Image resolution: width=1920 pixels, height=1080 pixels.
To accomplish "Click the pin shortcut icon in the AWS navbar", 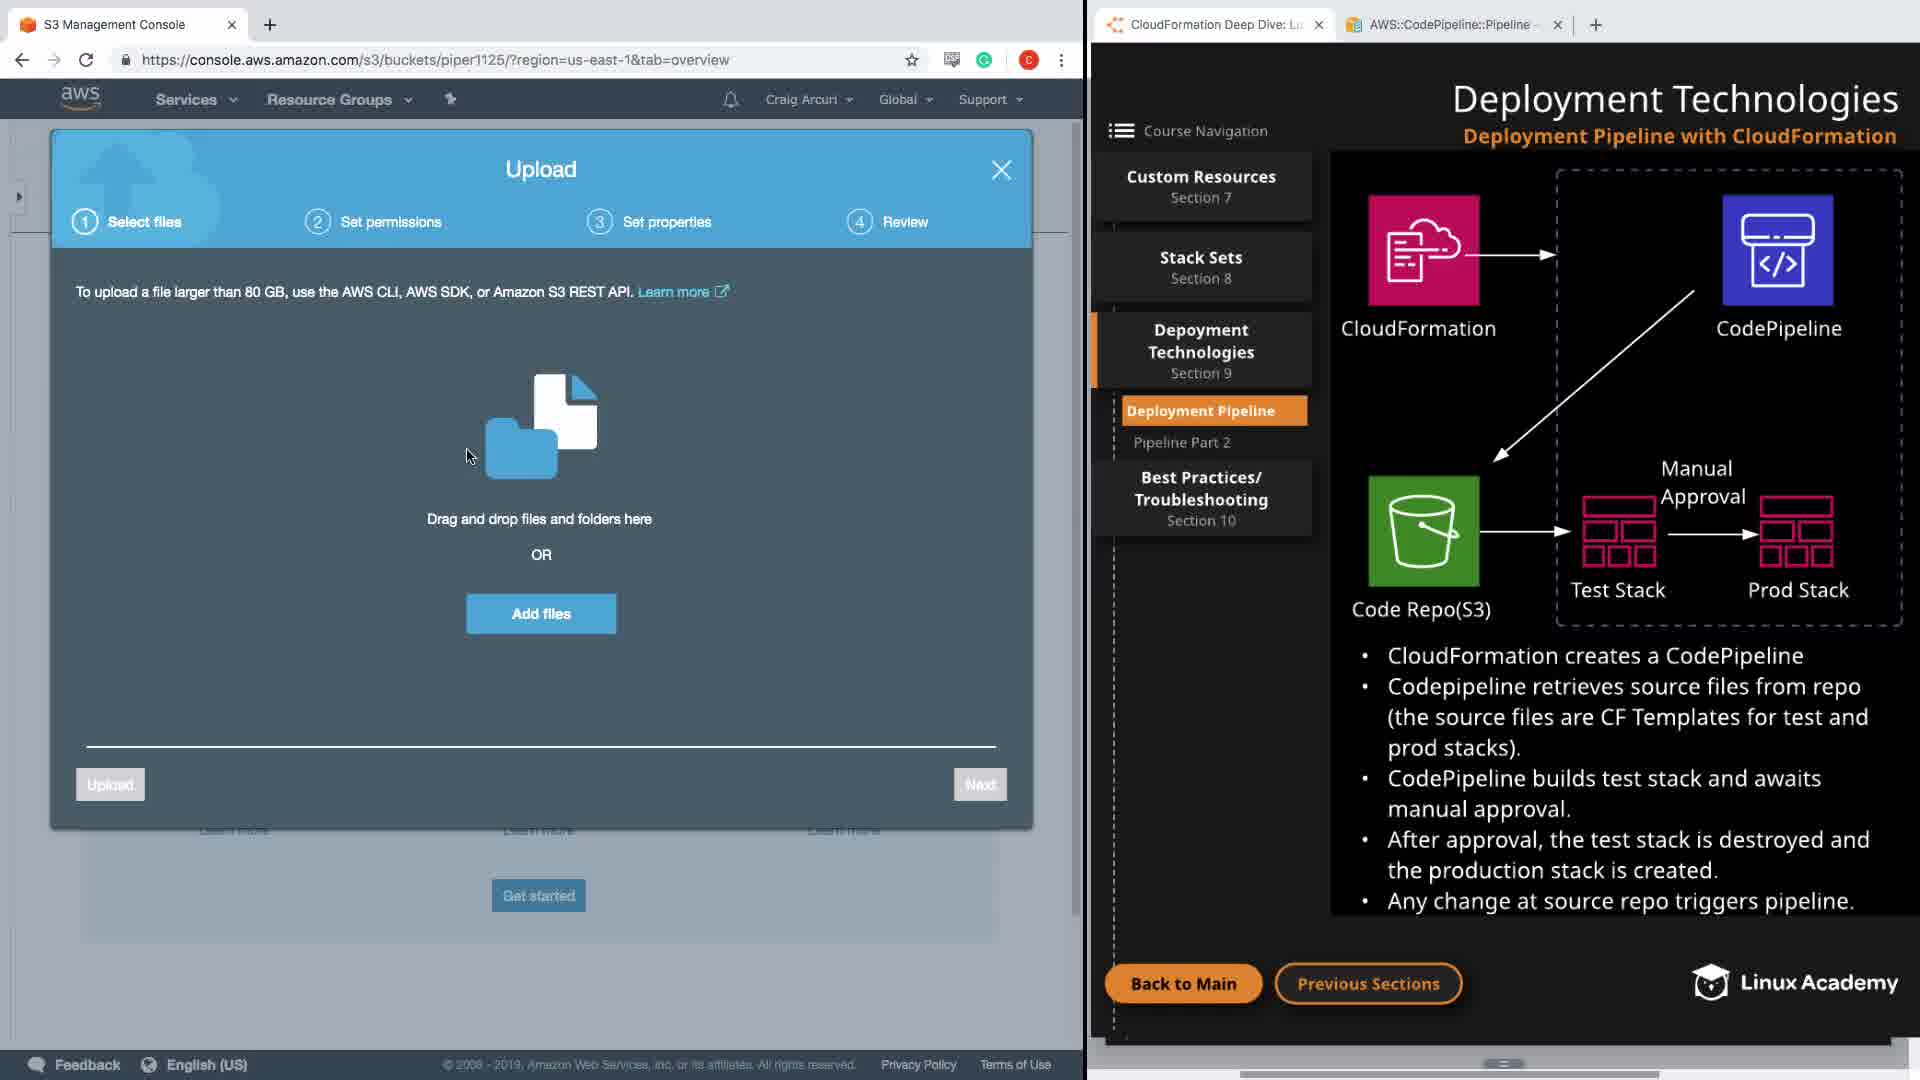I will point(450,99).
